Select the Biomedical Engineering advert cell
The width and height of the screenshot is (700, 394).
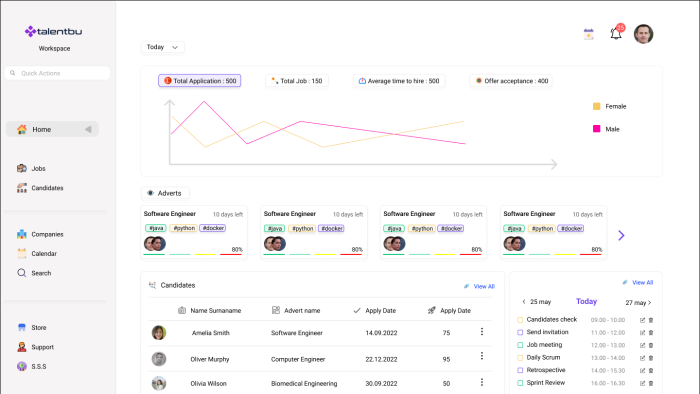304,383
